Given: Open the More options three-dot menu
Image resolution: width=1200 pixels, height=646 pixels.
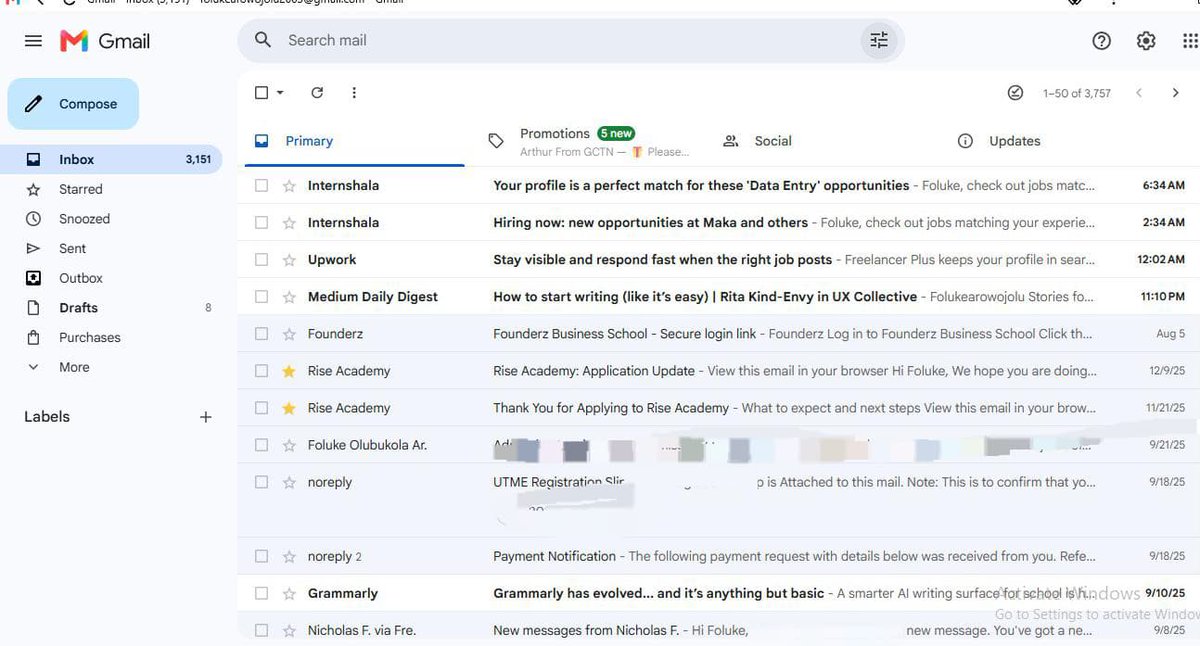Looking at the screenshot, I should 354,93.
